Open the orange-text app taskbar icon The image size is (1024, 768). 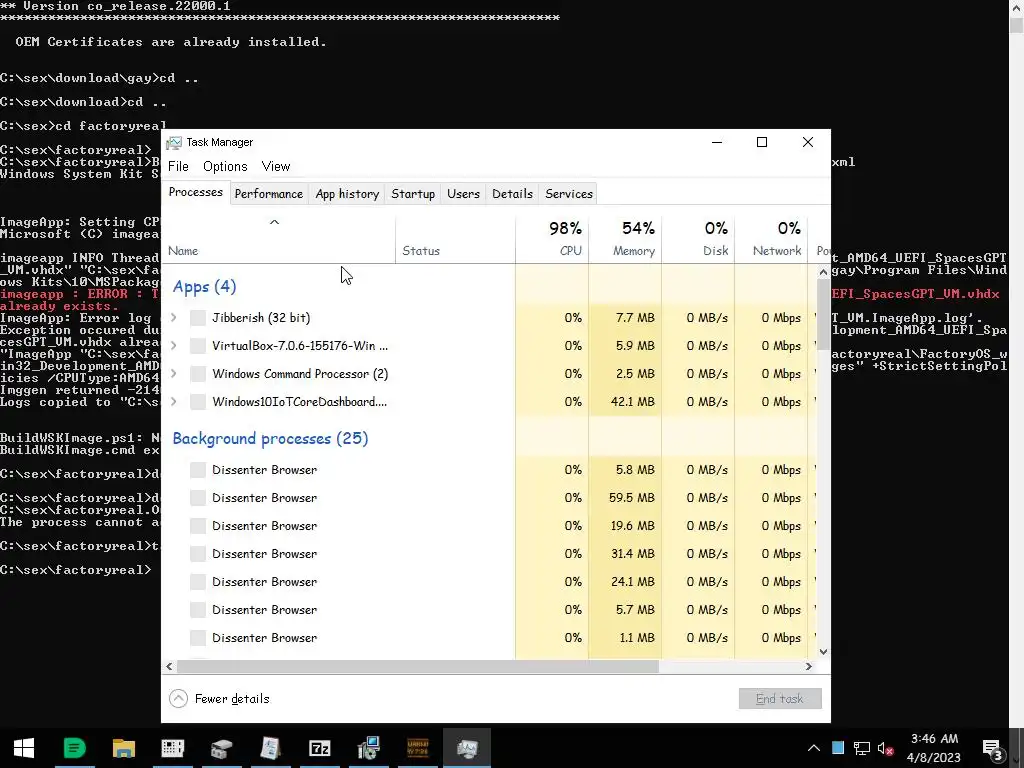tap(418, 748)
